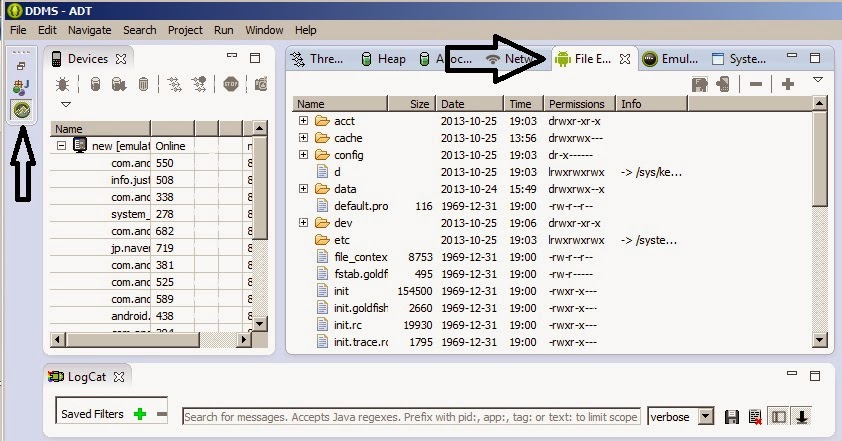Expand the acct folder

coord(303,121)
